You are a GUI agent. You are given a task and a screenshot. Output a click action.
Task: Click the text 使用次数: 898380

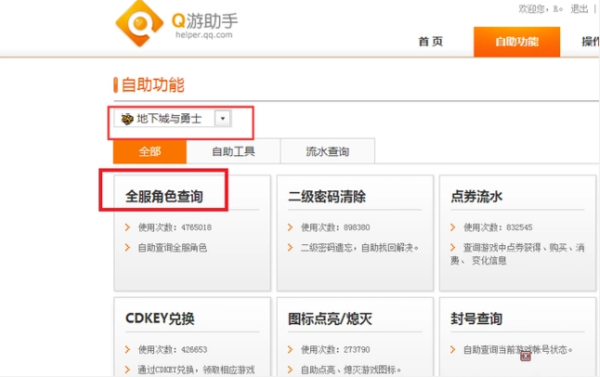335,227
